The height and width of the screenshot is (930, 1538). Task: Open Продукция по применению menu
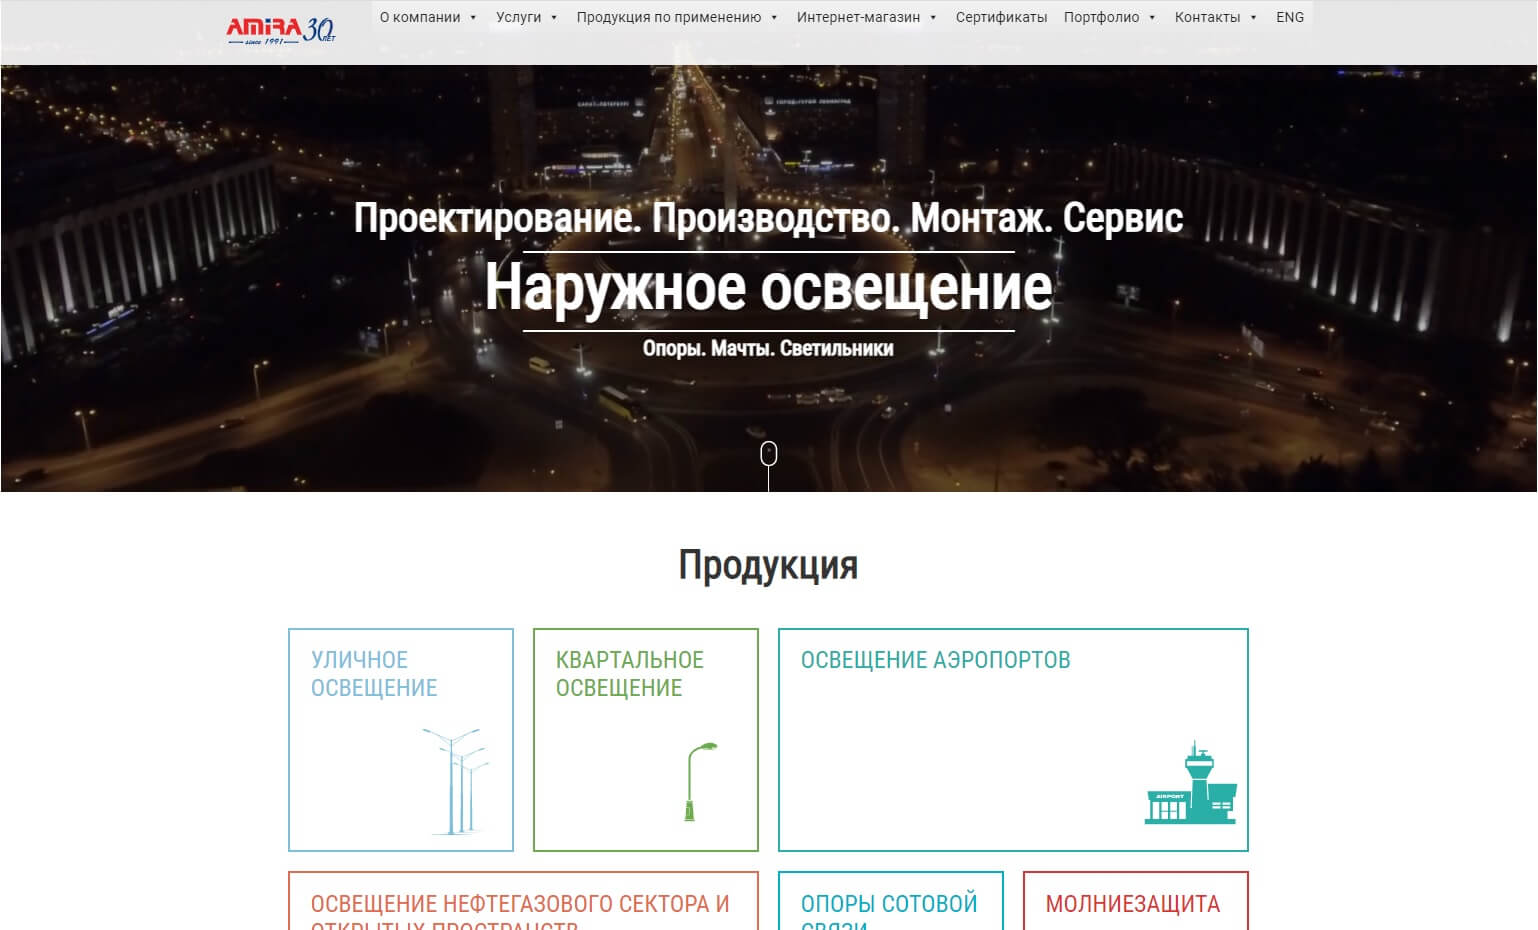tap(668, 17)
